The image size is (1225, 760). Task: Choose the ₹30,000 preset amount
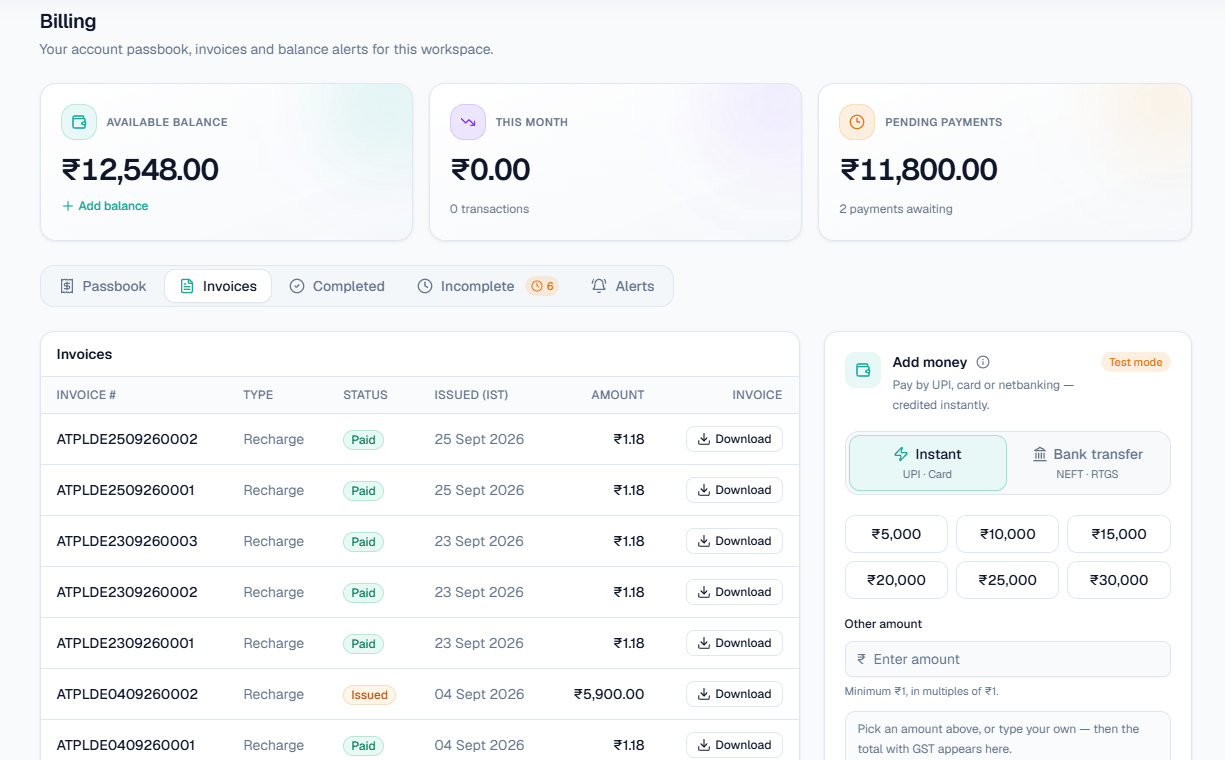coord(1119,580)
